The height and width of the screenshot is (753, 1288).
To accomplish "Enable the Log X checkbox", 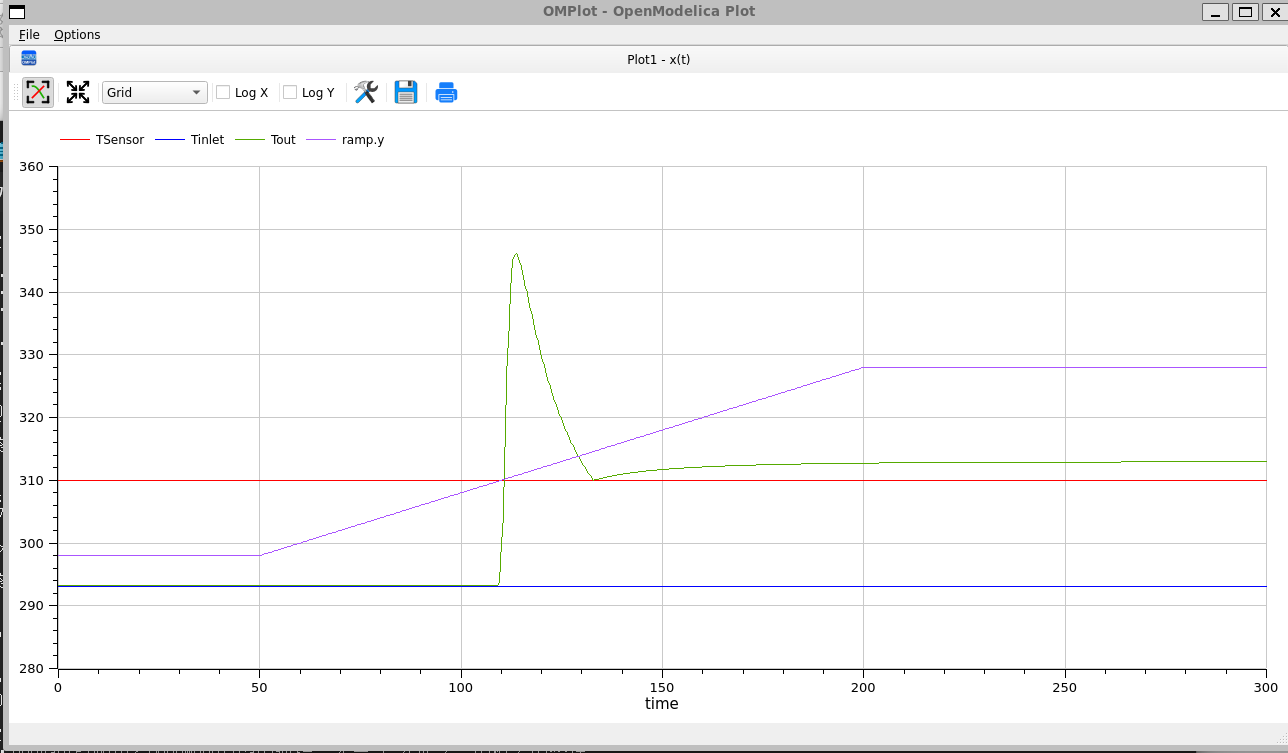I will [223, 93].
